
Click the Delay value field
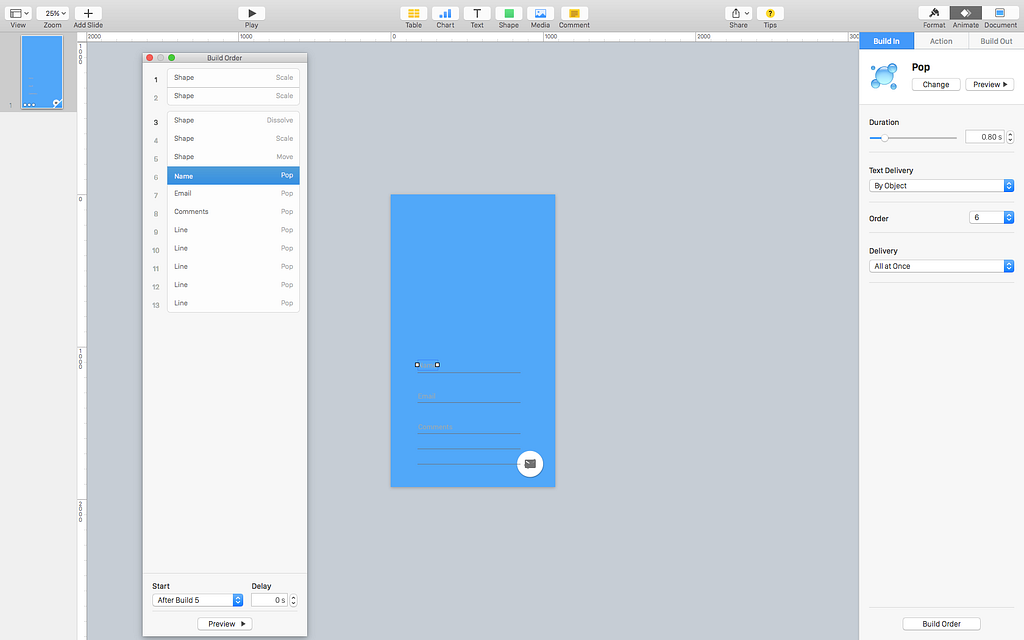[x=269, y=600]
